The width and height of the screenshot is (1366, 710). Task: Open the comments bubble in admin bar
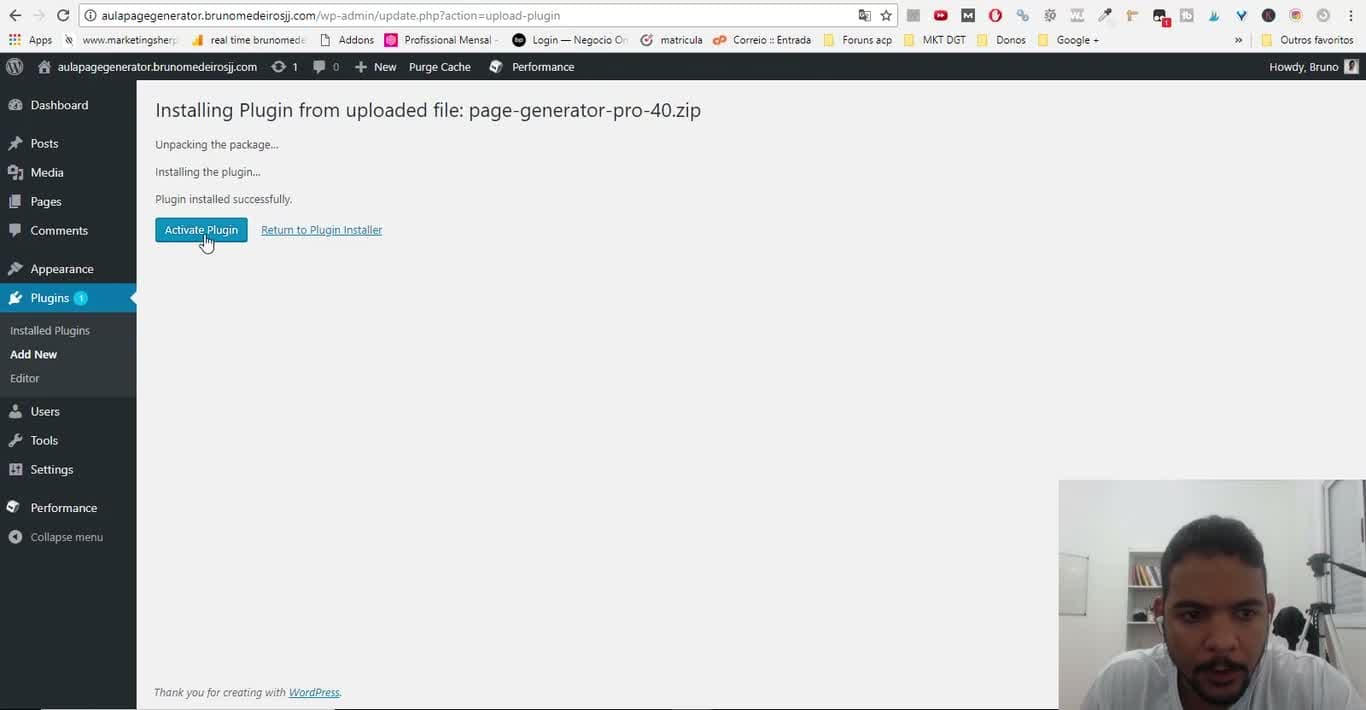tap(326, 67)
